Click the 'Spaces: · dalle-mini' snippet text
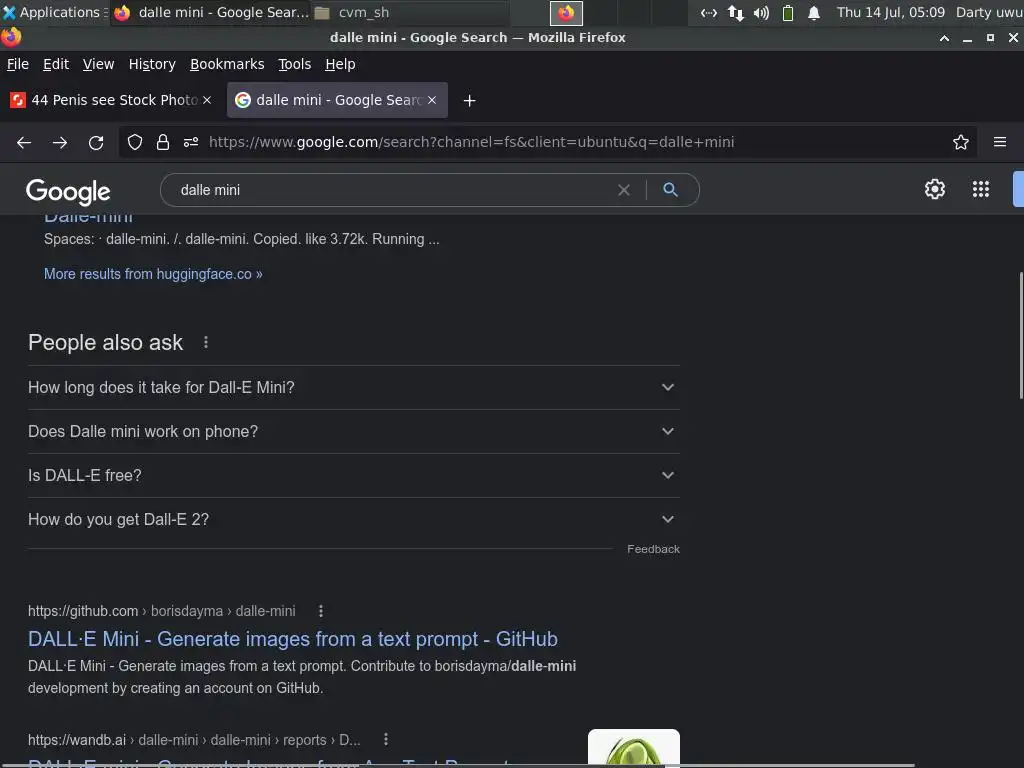The width and height of the screenshot is (1024, 768). 242,239
